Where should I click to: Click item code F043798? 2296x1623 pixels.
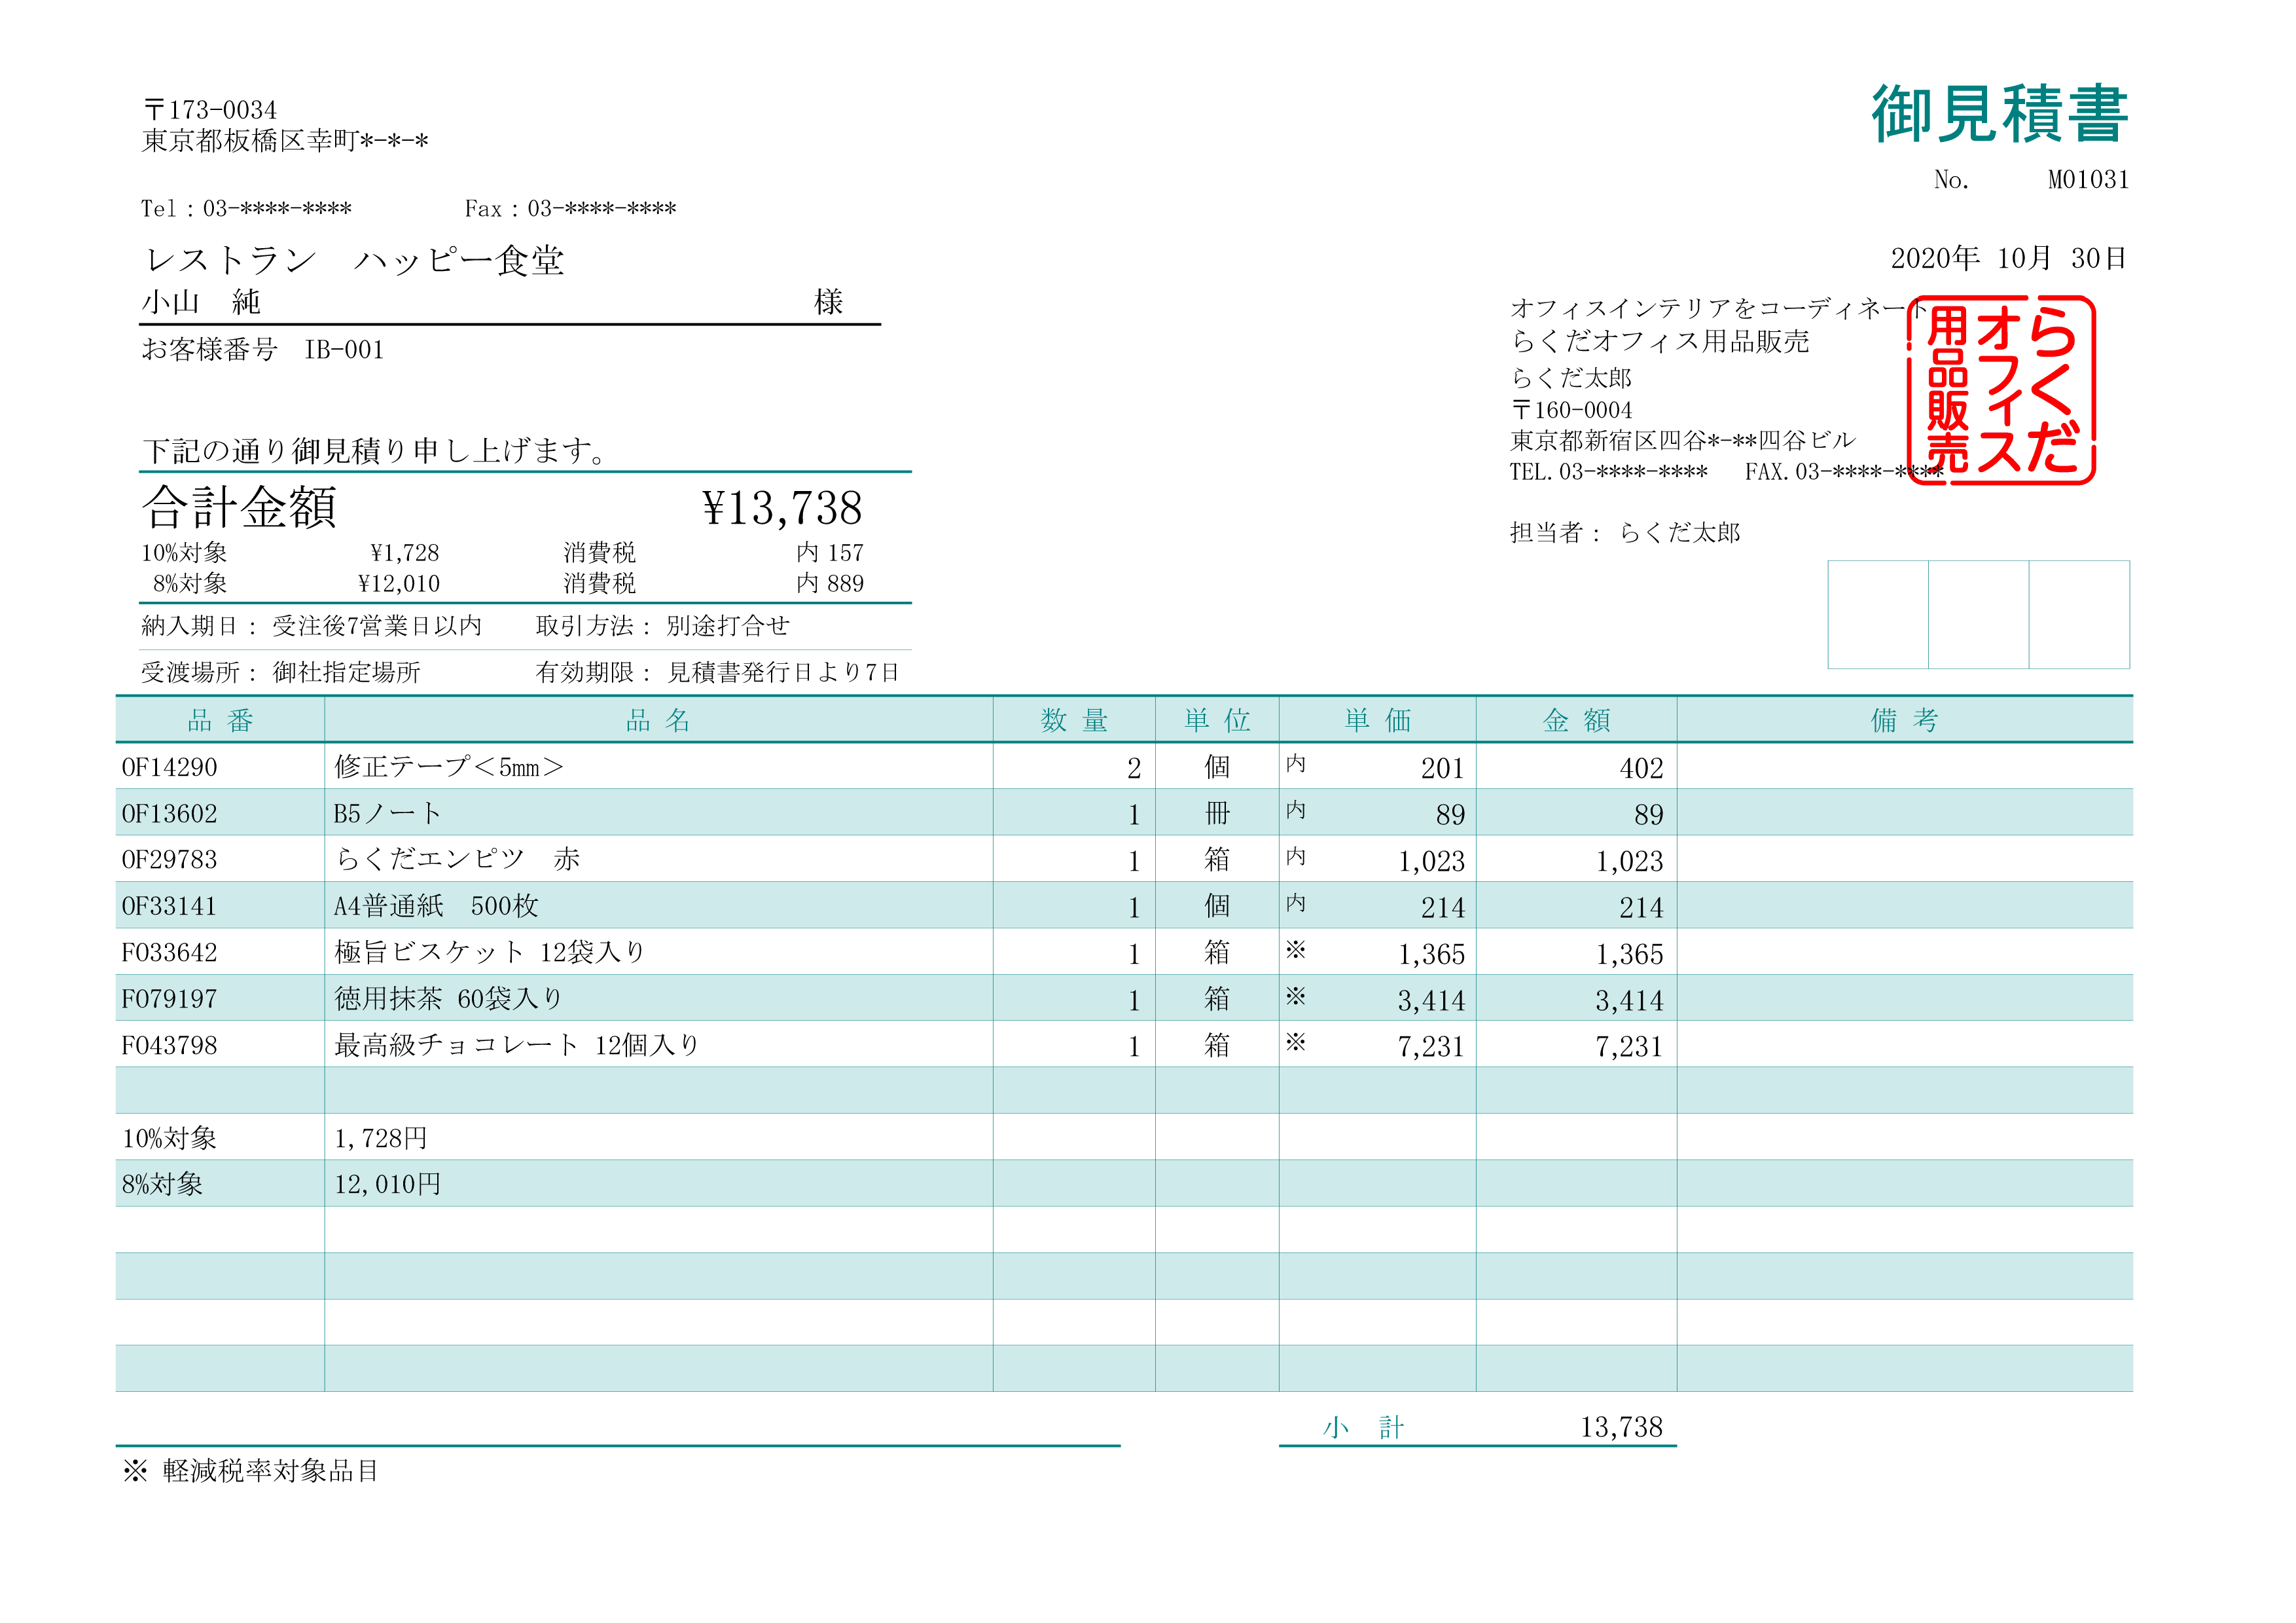pos(169,1046)
